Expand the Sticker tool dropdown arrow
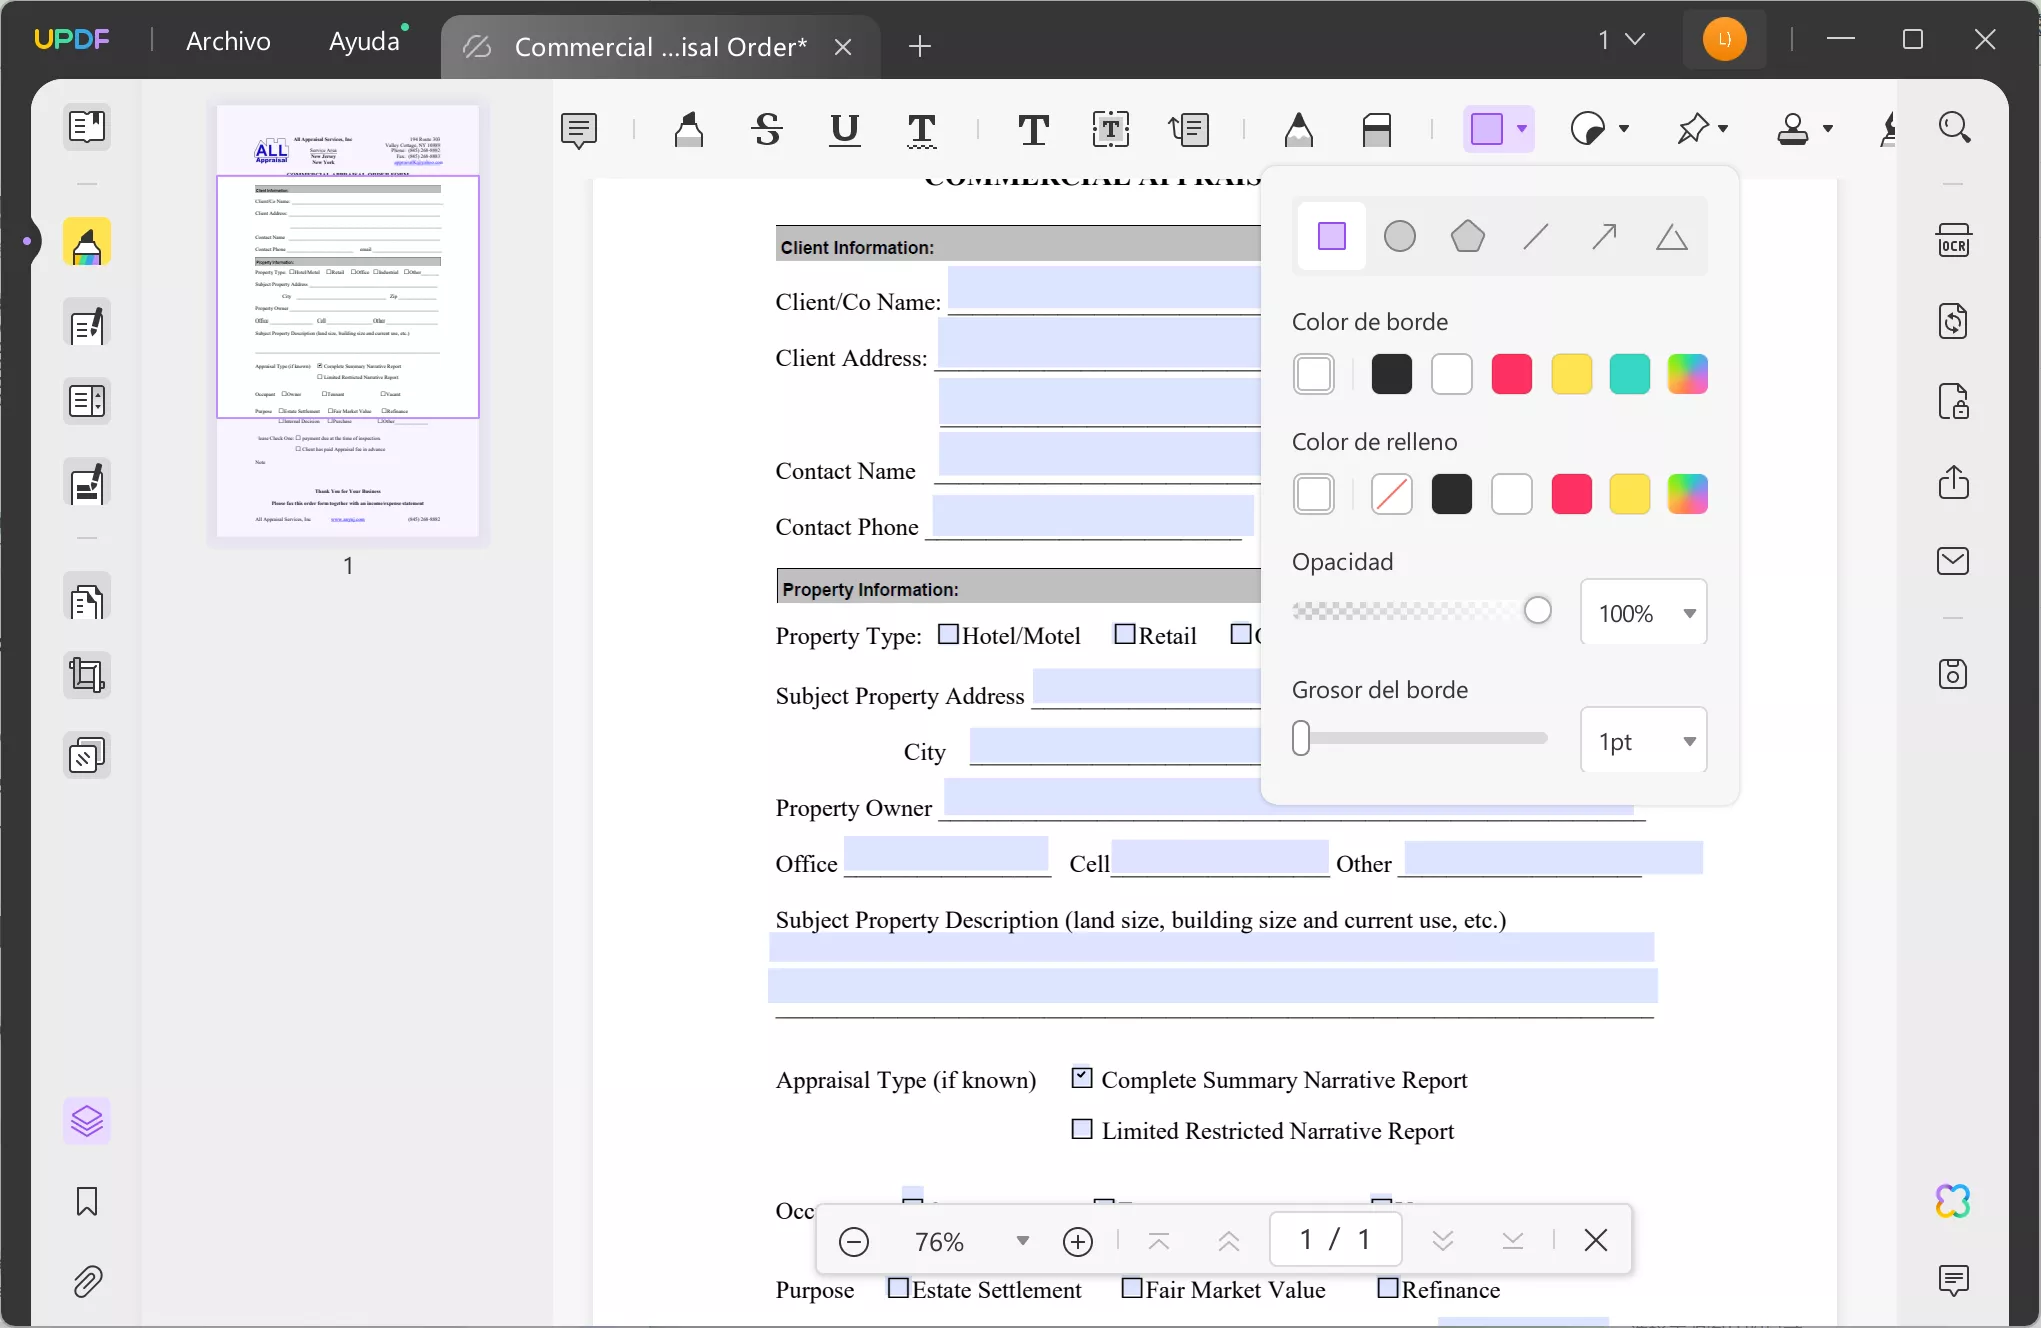The image size is (2041, 1328). point(1624,129)
